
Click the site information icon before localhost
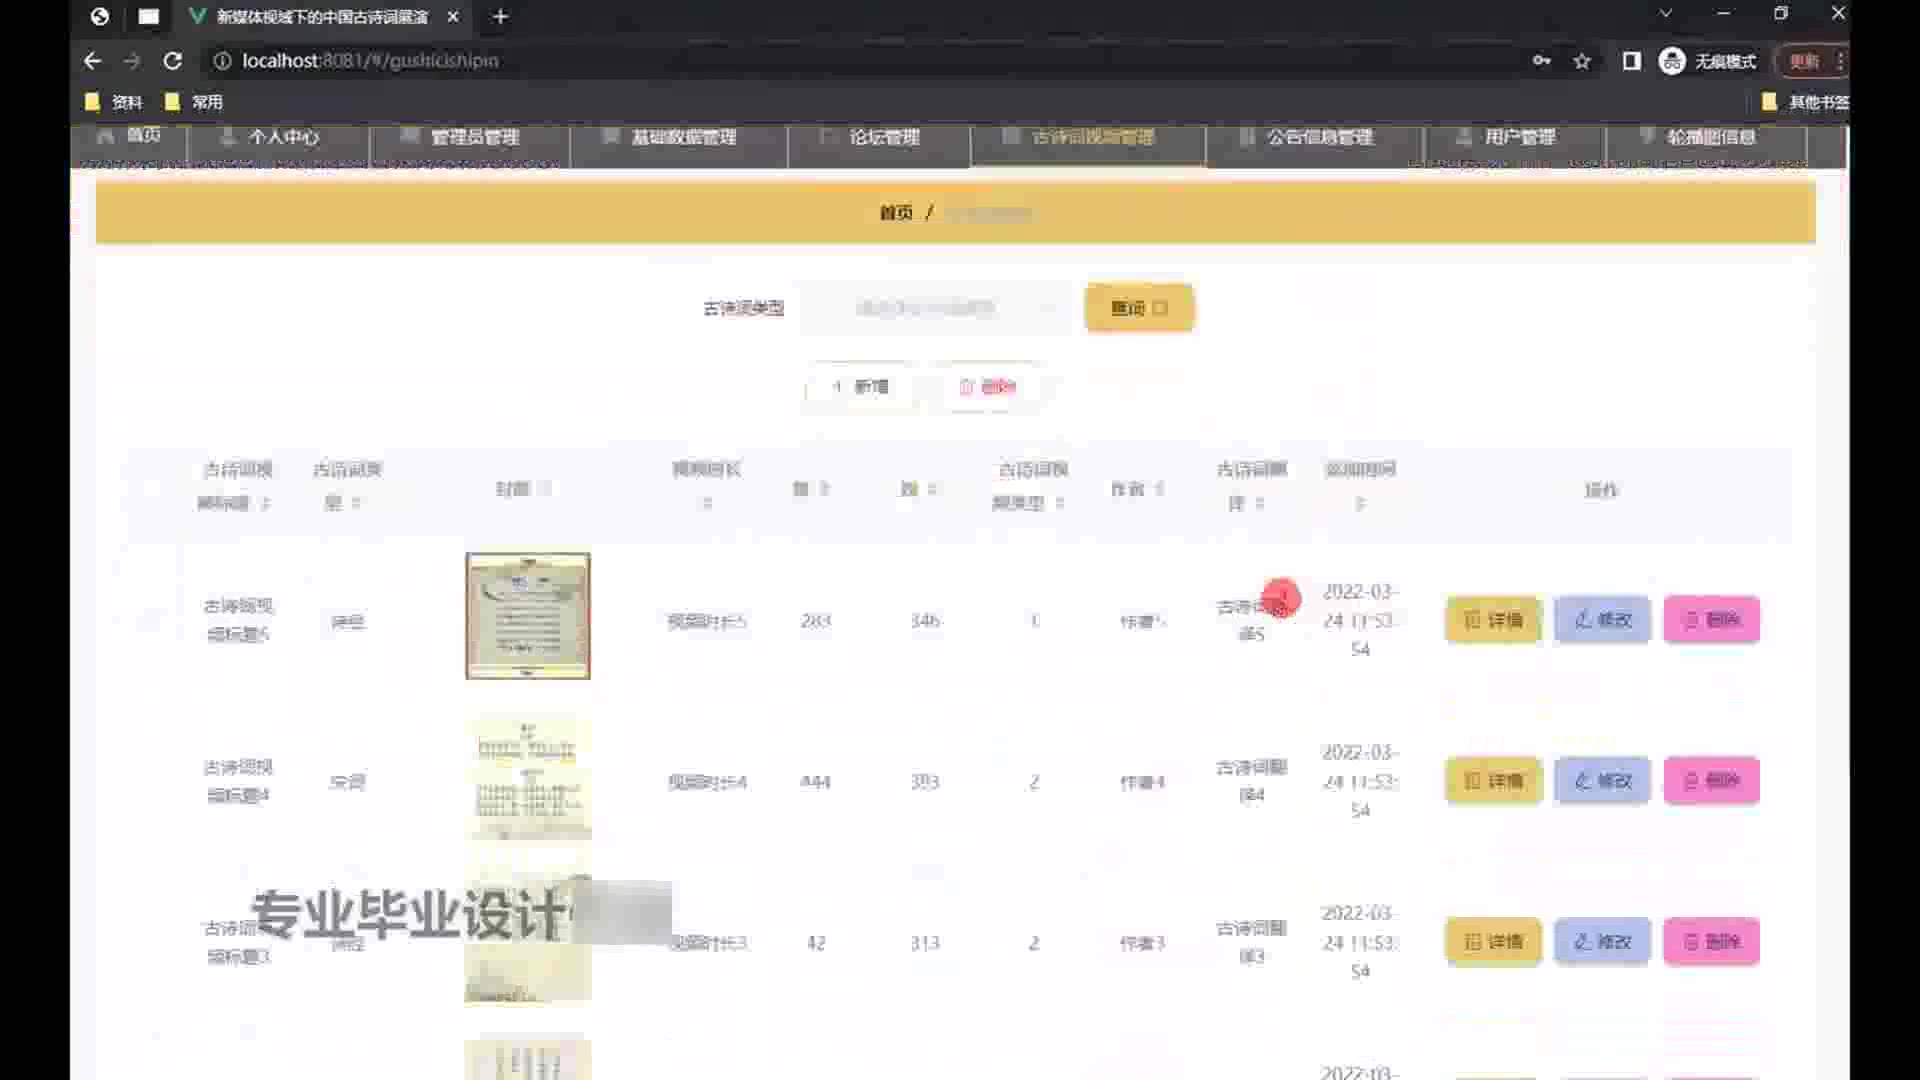[x=222, y=61]
